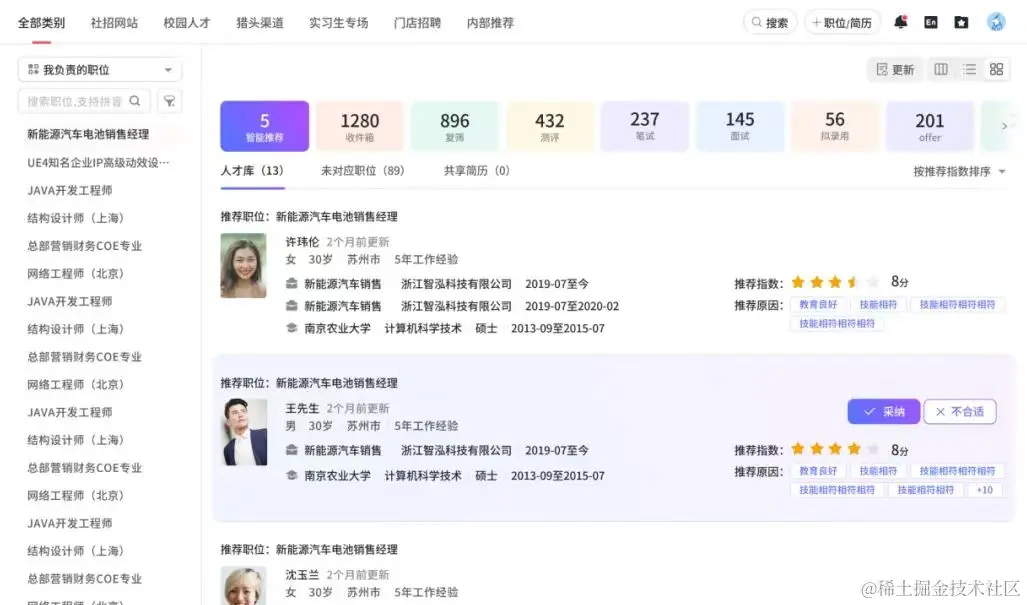Open candidate name 沈玉兰
The height and width of the screenshot is (605, 1027).
(x=302, y=574)
